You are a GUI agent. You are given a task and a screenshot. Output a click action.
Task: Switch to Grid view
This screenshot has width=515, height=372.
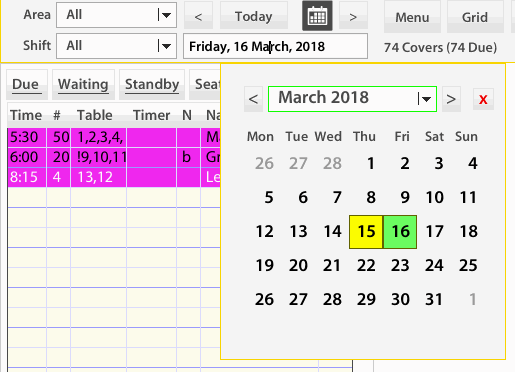point(475,17)
